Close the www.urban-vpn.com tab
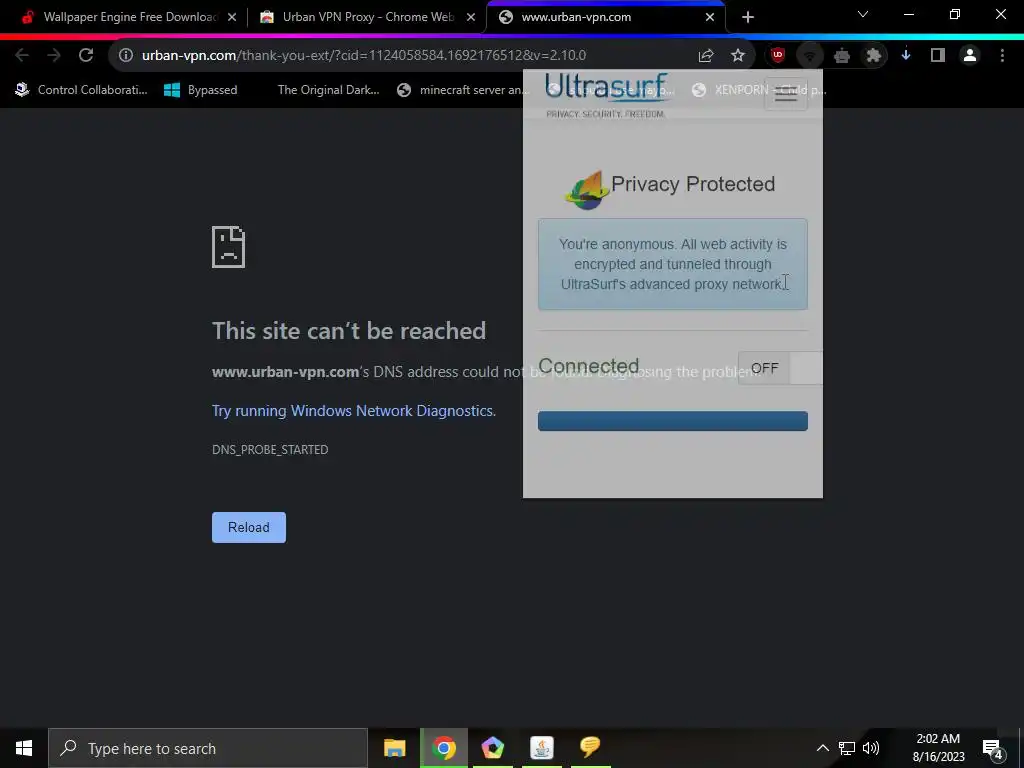The width and height of the screenshot is (1024, 768). pos(710,17)
